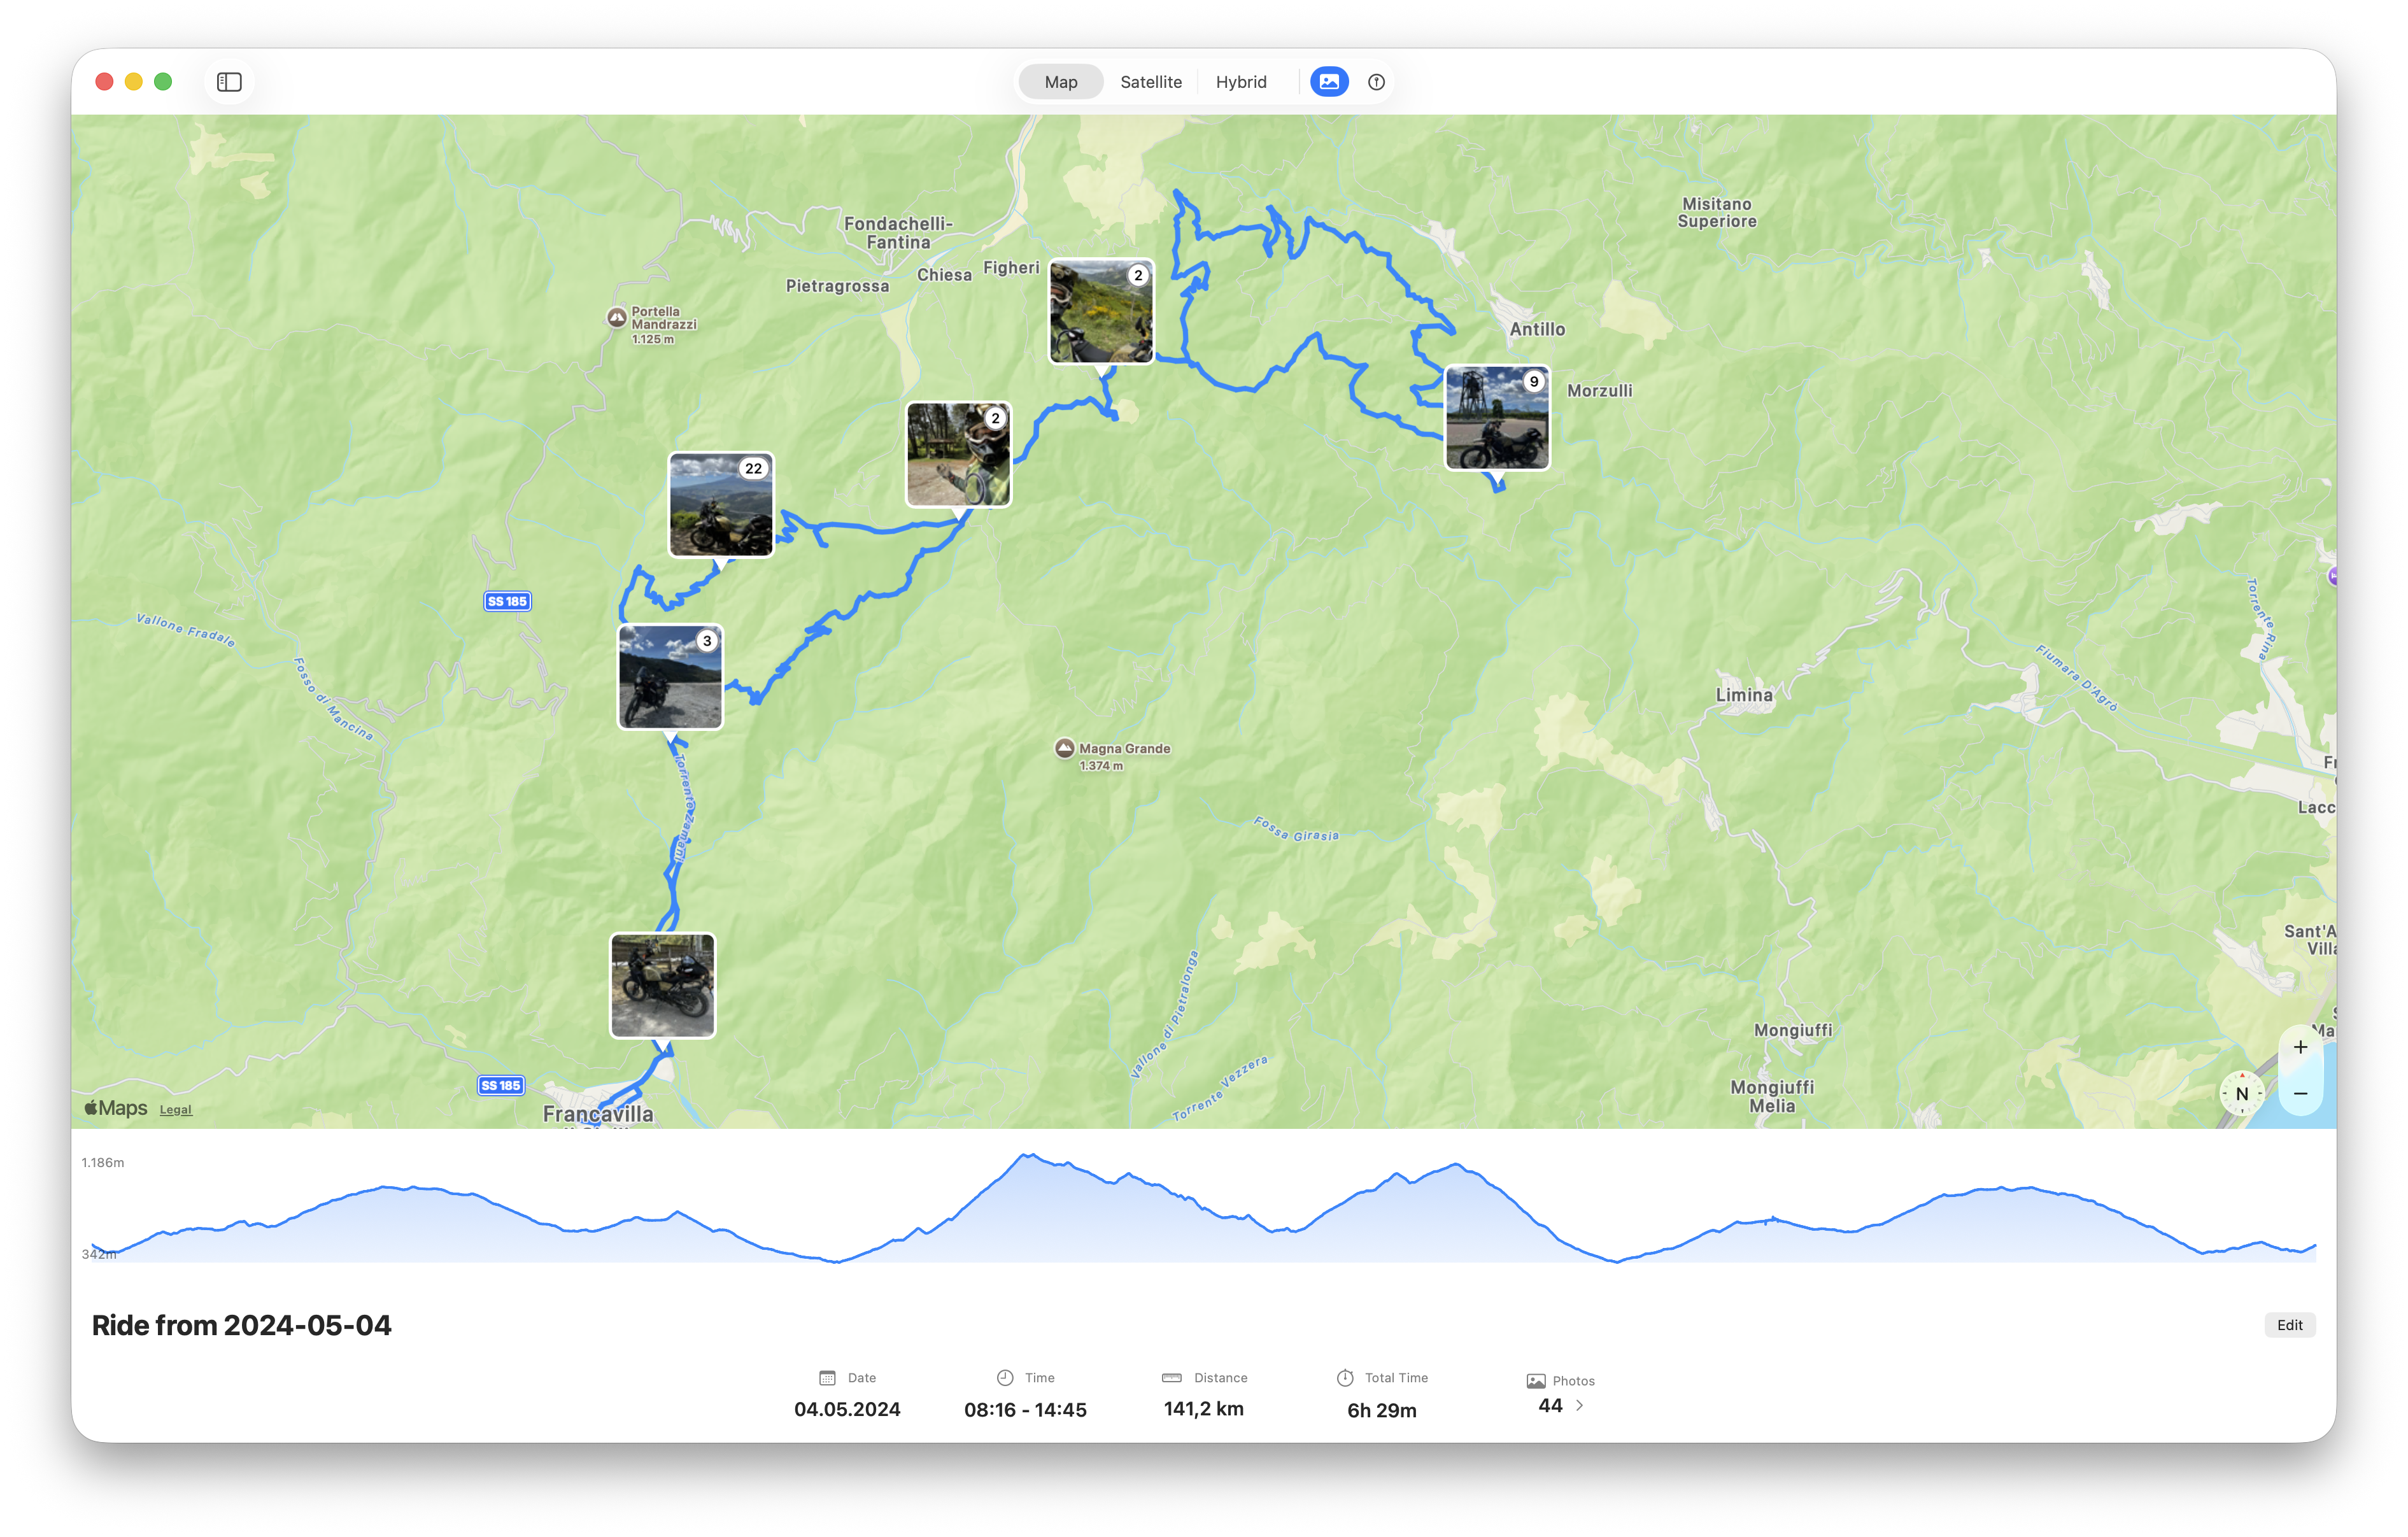
Task: Click the Edit button for the ride
Action: [x=2290, y=1324]
